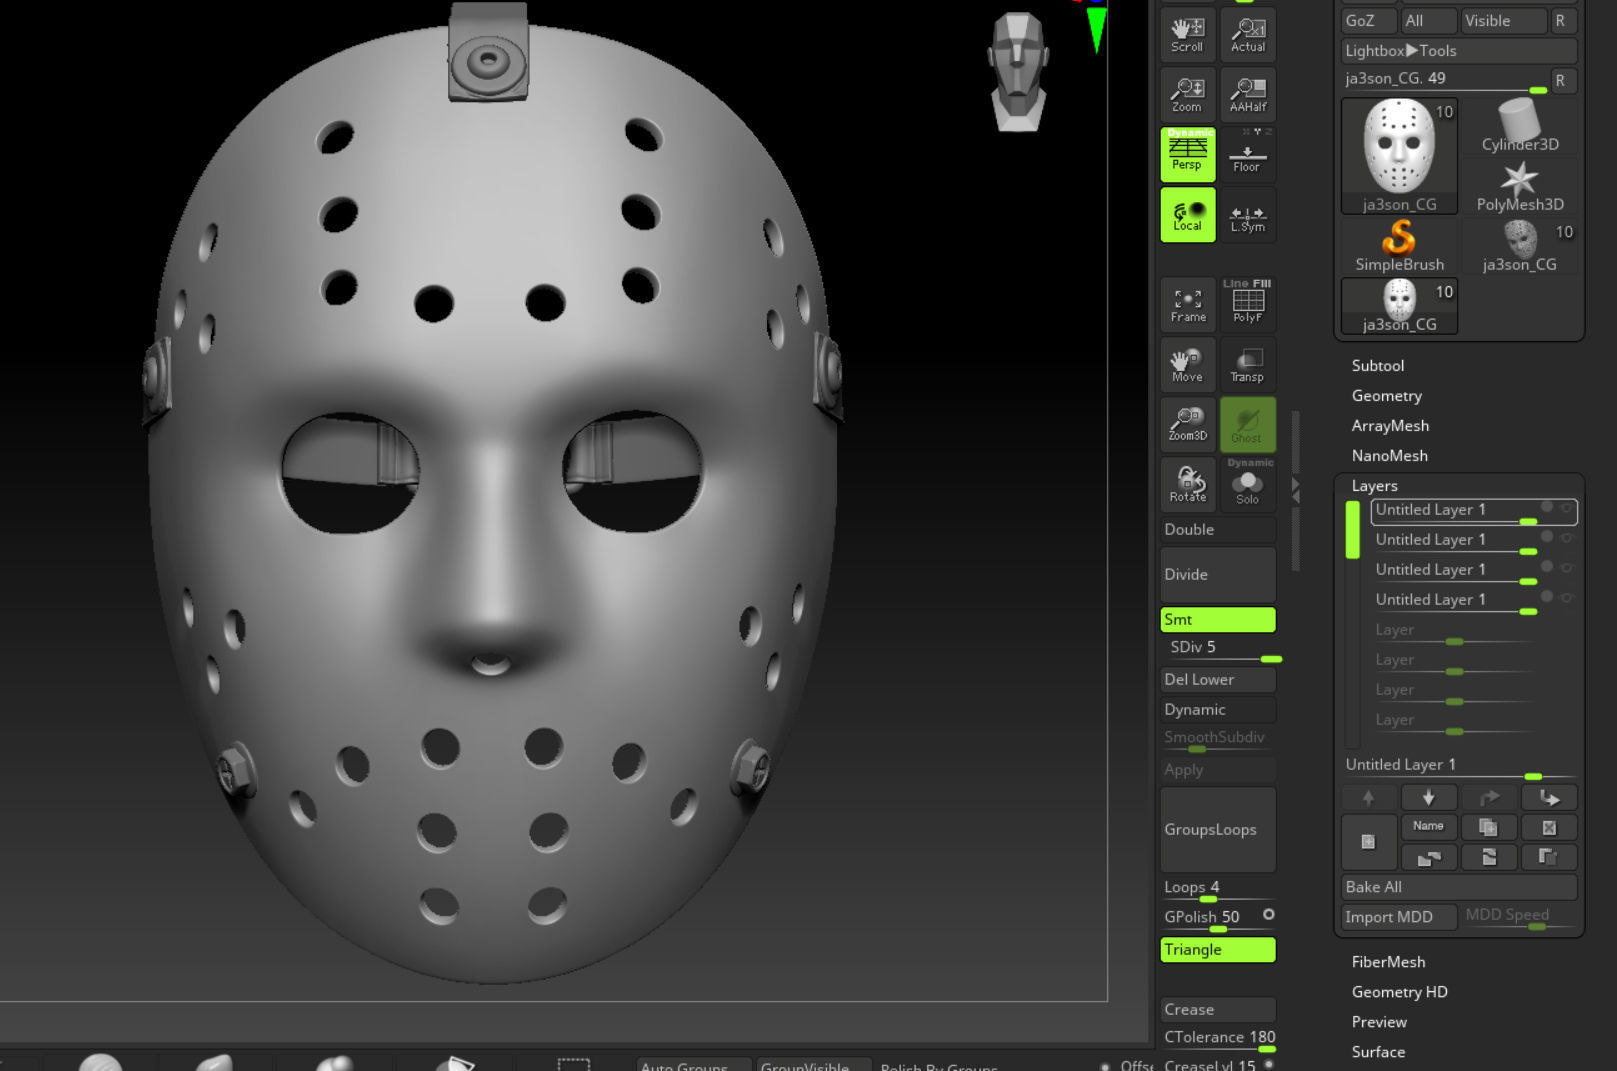This screenshot has height=1071, width=1617.
Task: Expand the Preview section
Action: 1379,1022
